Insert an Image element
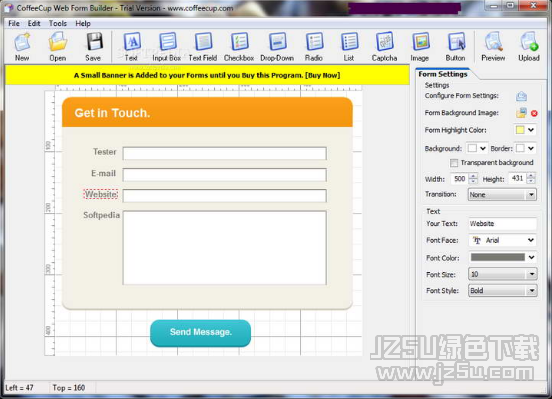 420,47
